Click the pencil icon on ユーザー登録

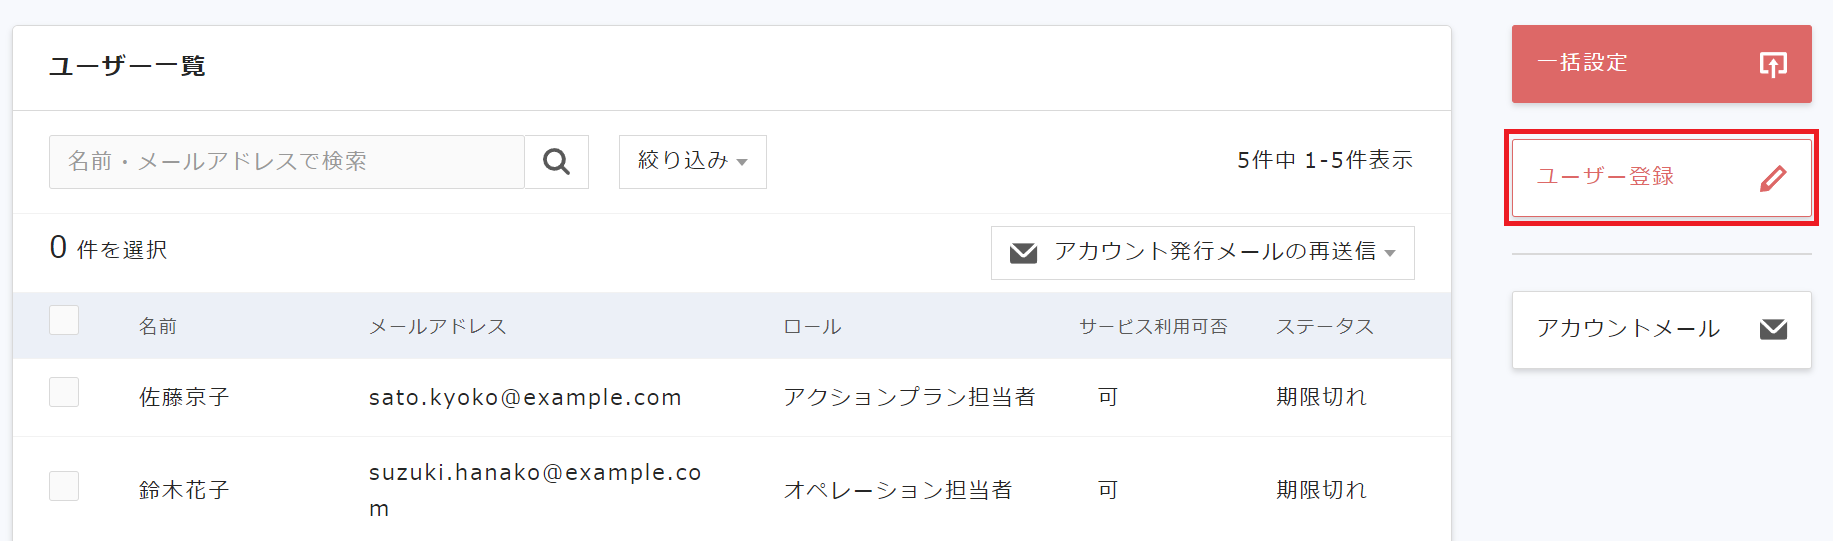coord(1773,179)
